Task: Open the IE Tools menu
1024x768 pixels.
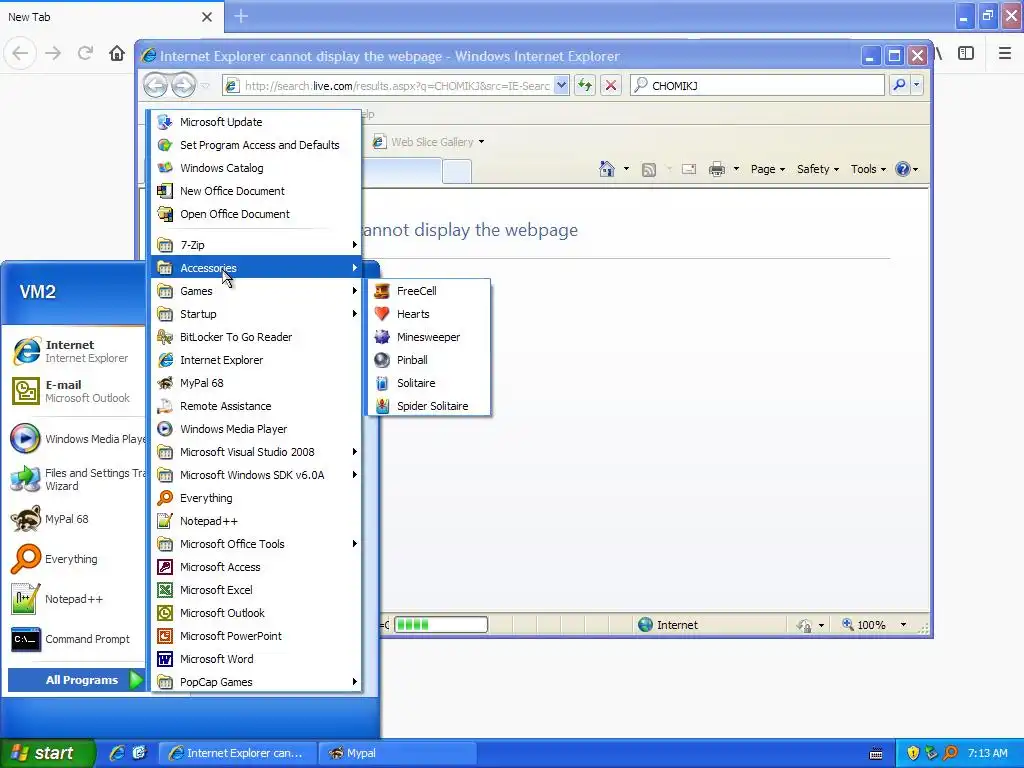Action: [x=868, y=169]
